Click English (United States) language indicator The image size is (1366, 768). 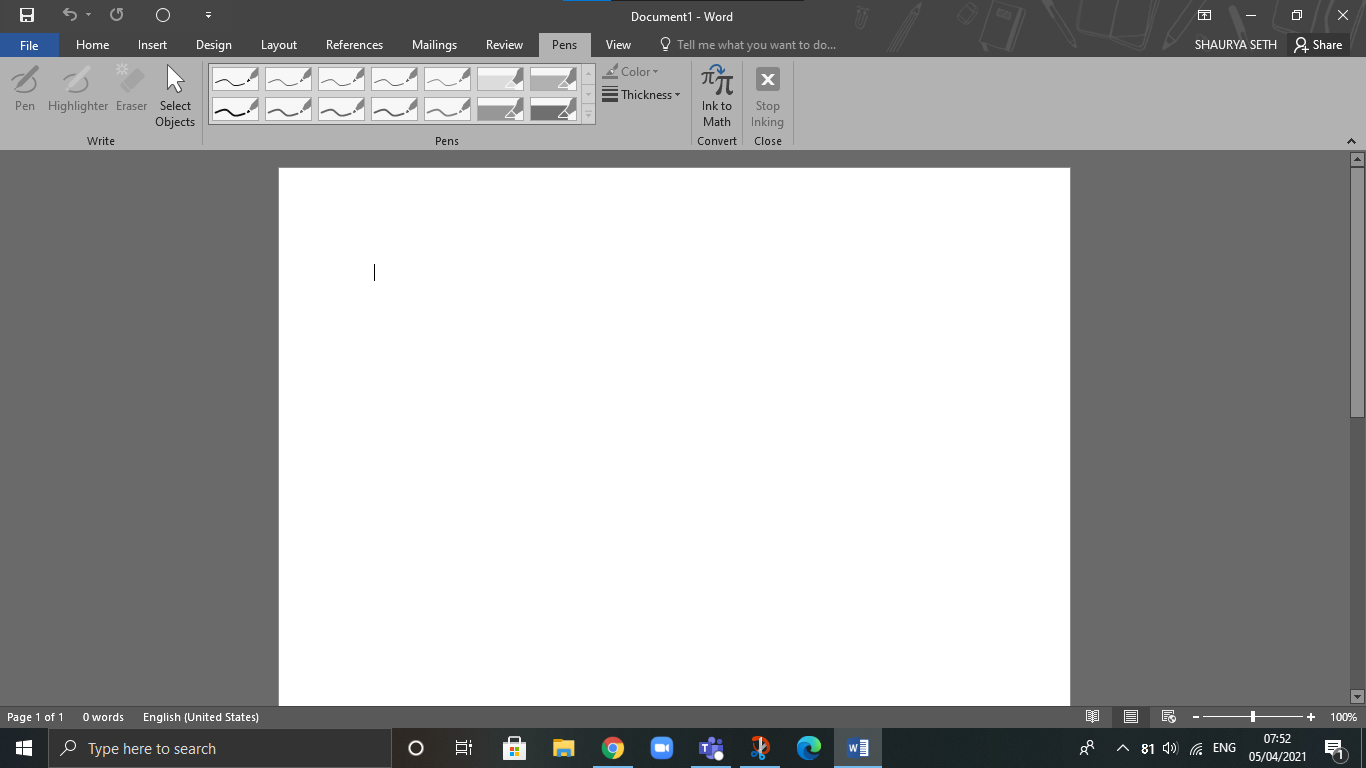tap(201, 717)
